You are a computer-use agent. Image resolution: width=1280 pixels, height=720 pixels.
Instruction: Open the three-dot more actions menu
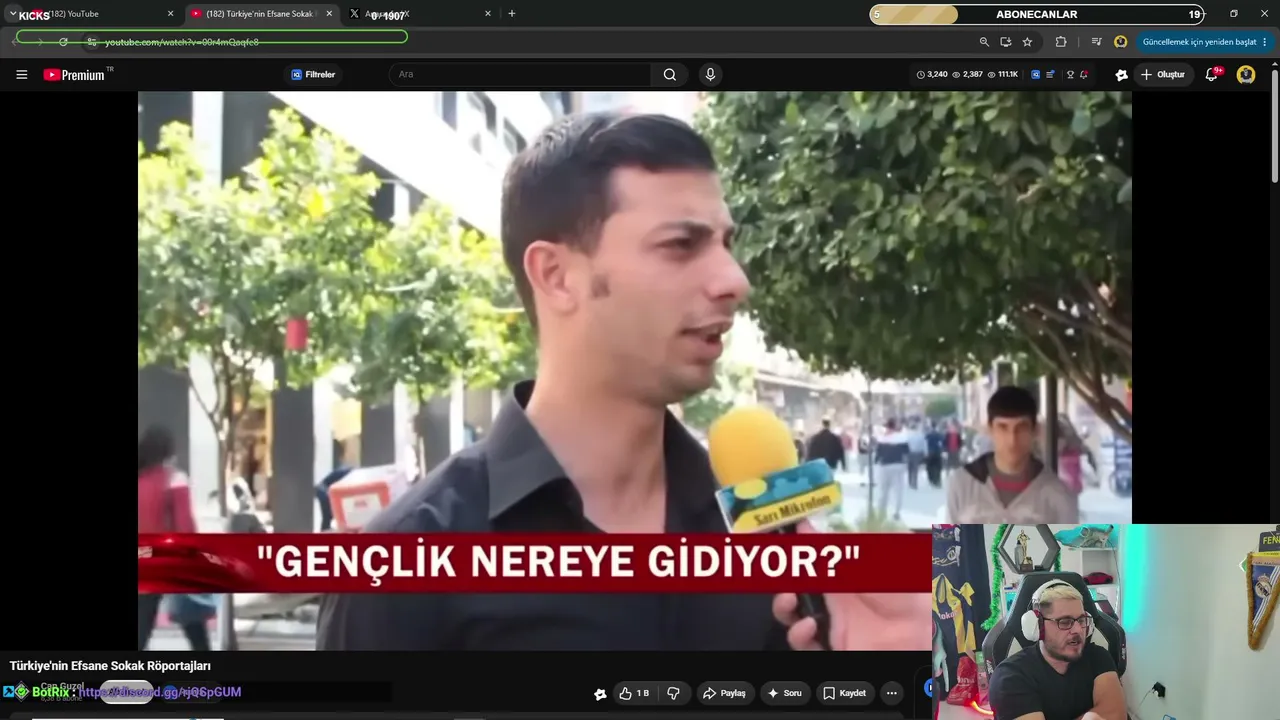coord(891,693)
